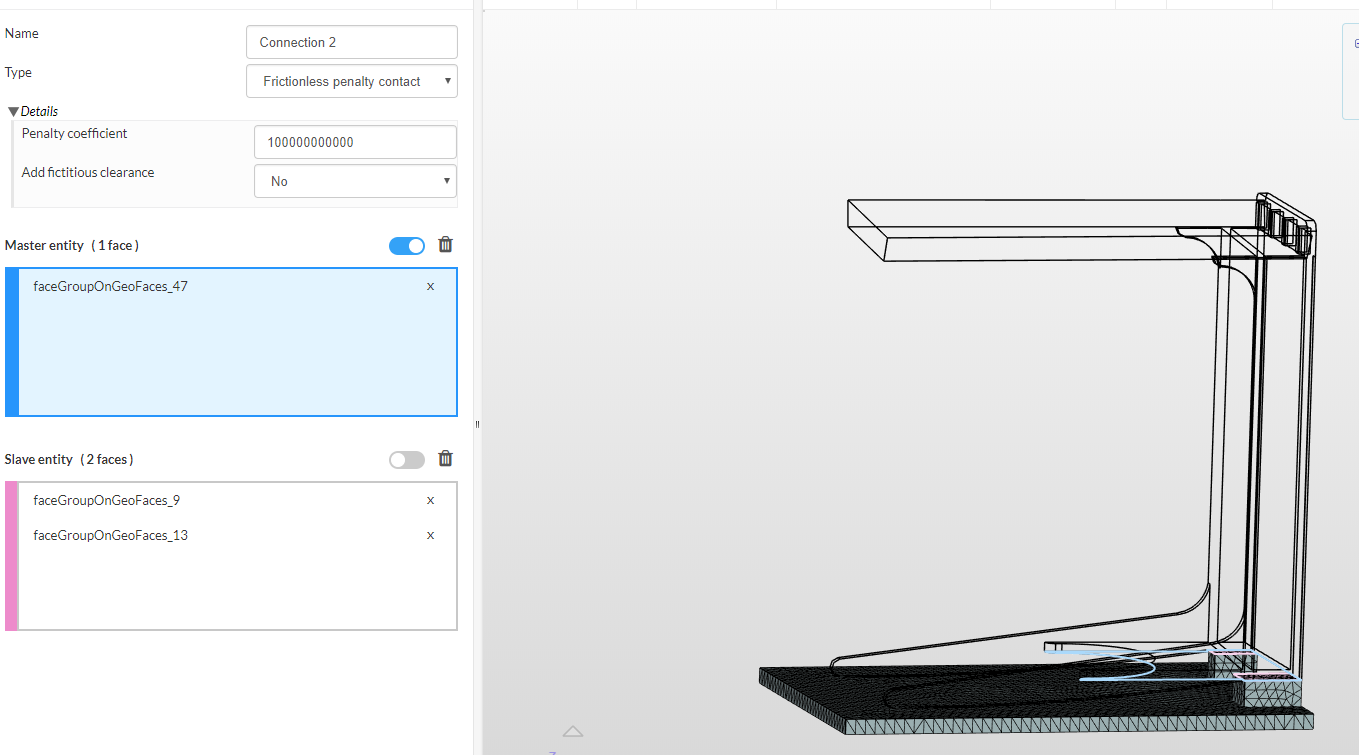Remove faceGroupOnGeoFaces_9 from the slave list
The height and width of the screenshot is (755, 1359).
[431, 500]
